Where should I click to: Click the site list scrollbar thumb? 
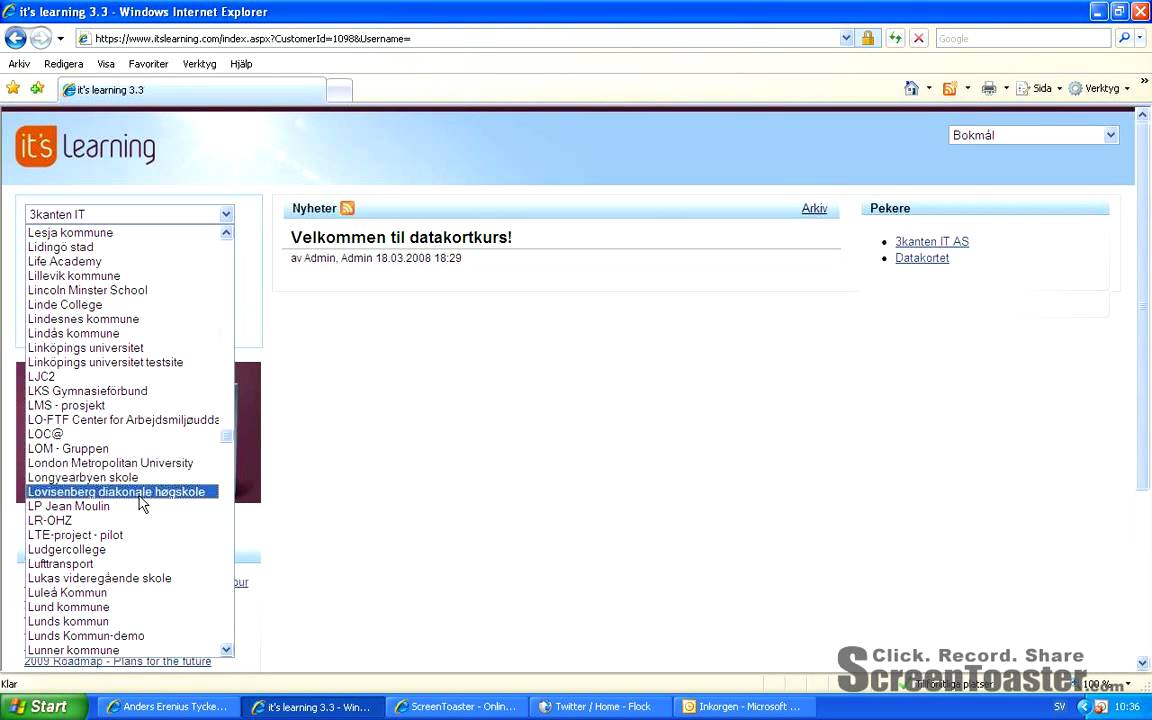(x=226, y=436)
